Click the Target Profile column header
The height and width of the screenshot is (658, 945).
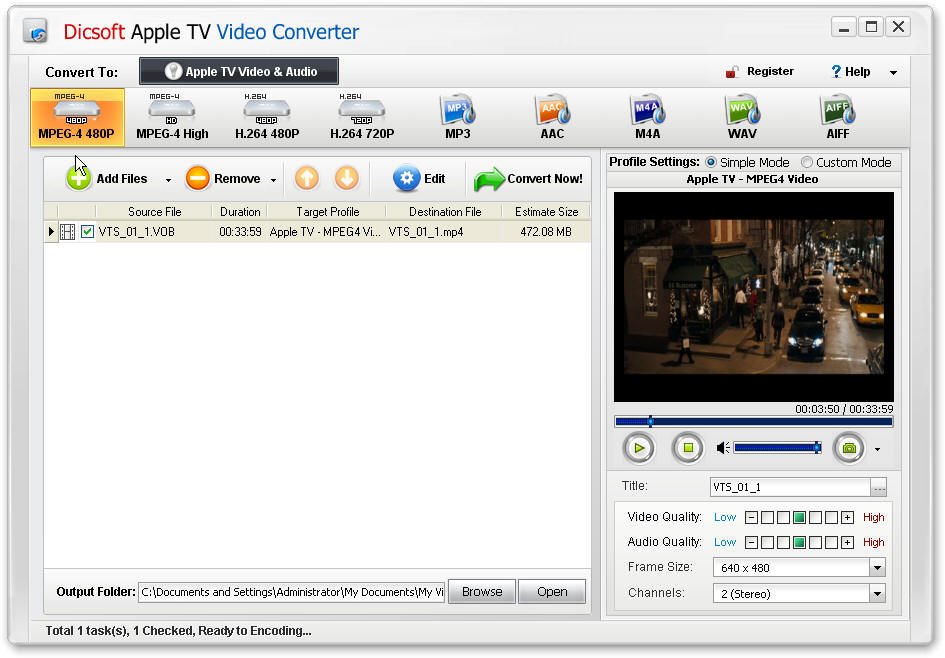(x=327, y=212)
